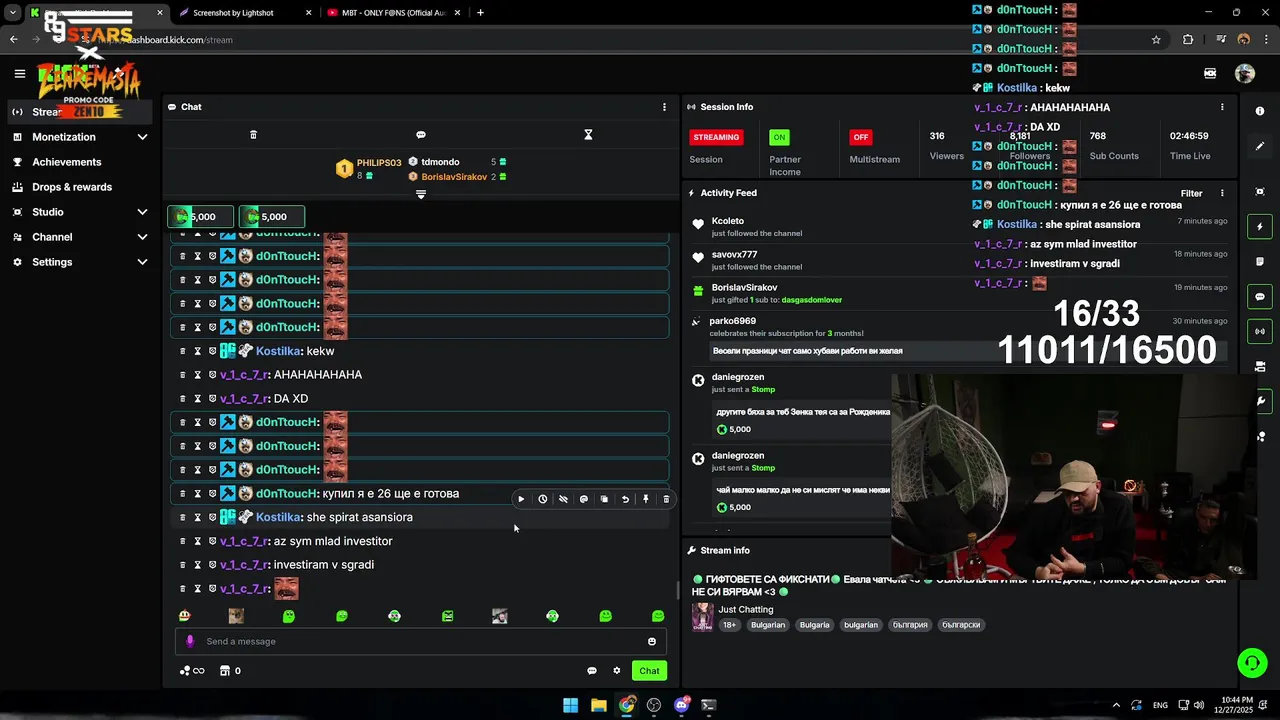The width and height of the screenshot is (1280, 720).
Task: Expand the Monetization sidebar section
Action: pyautogui.click(x=142, y=137)
